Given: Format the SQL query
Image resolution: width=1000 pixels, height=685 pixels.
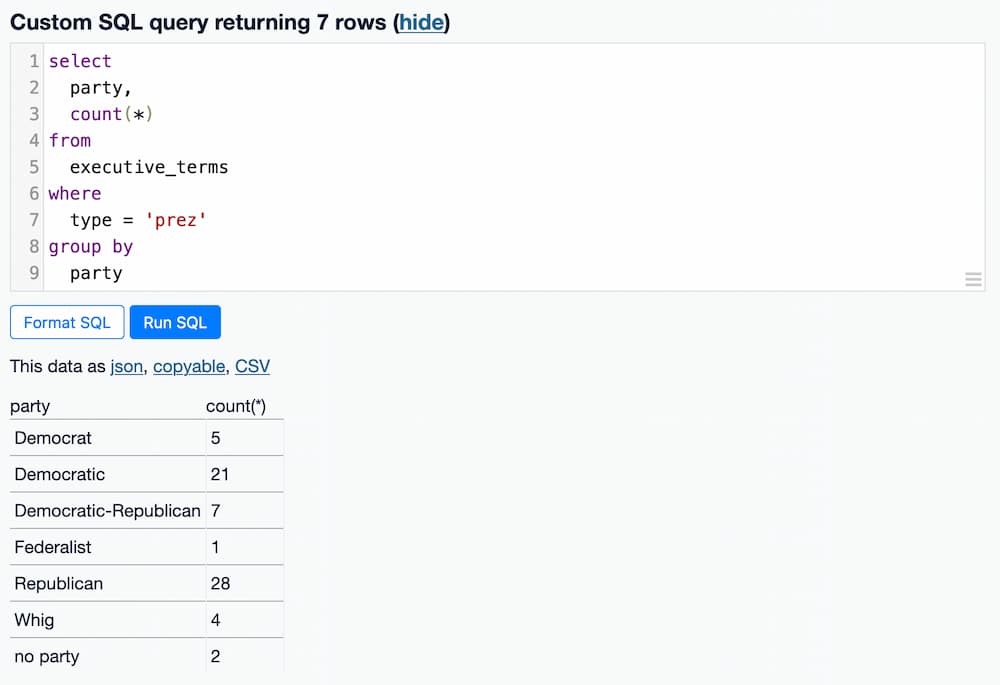Looking at the screenshot, I should tap(67, 322).
